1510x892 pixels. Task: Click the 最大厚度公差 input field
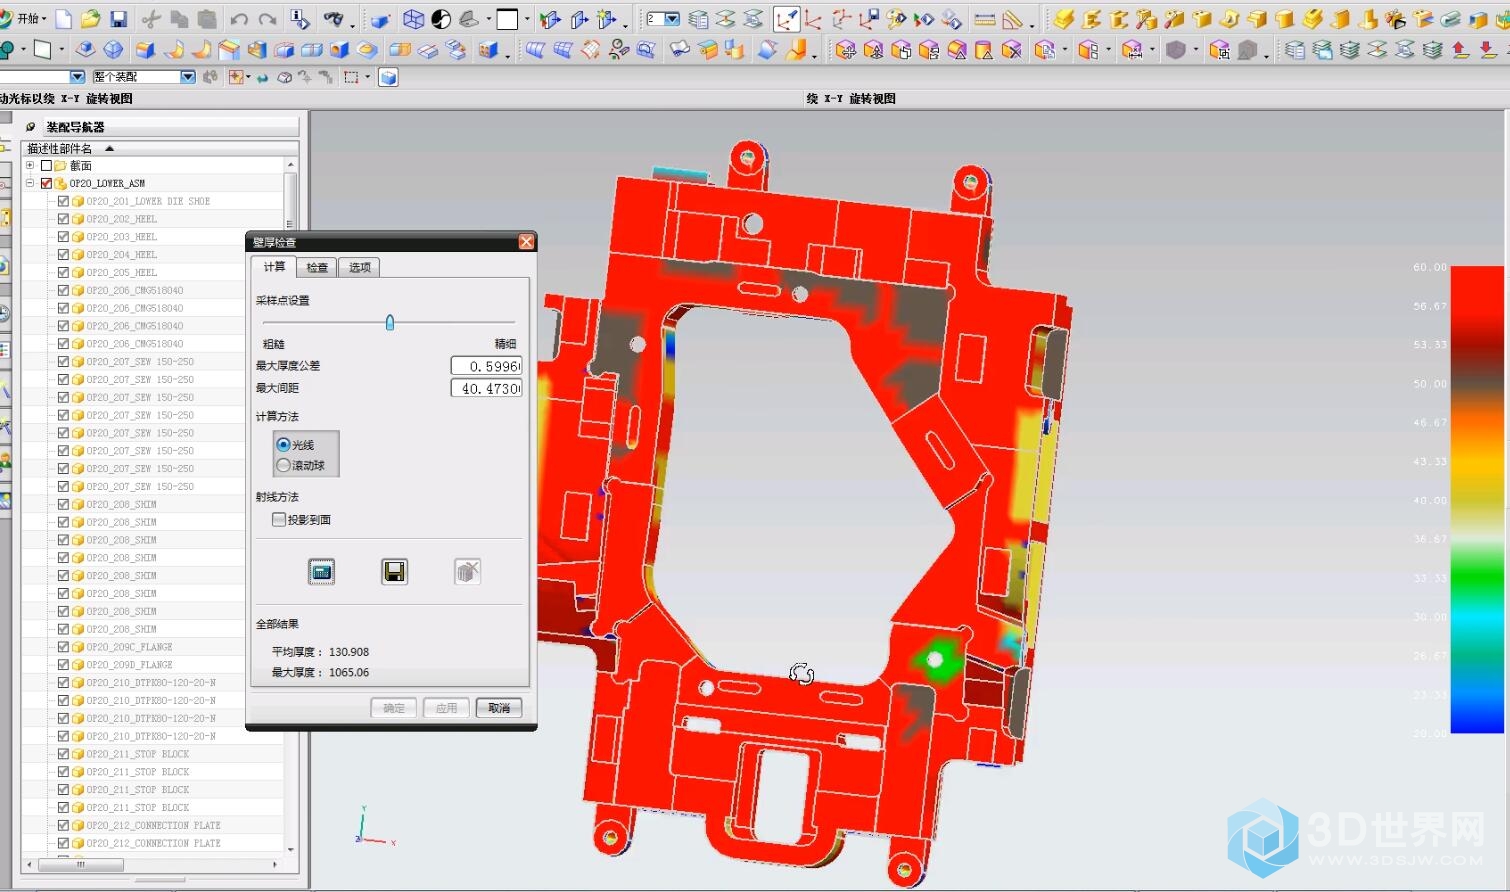click(486, 366)
